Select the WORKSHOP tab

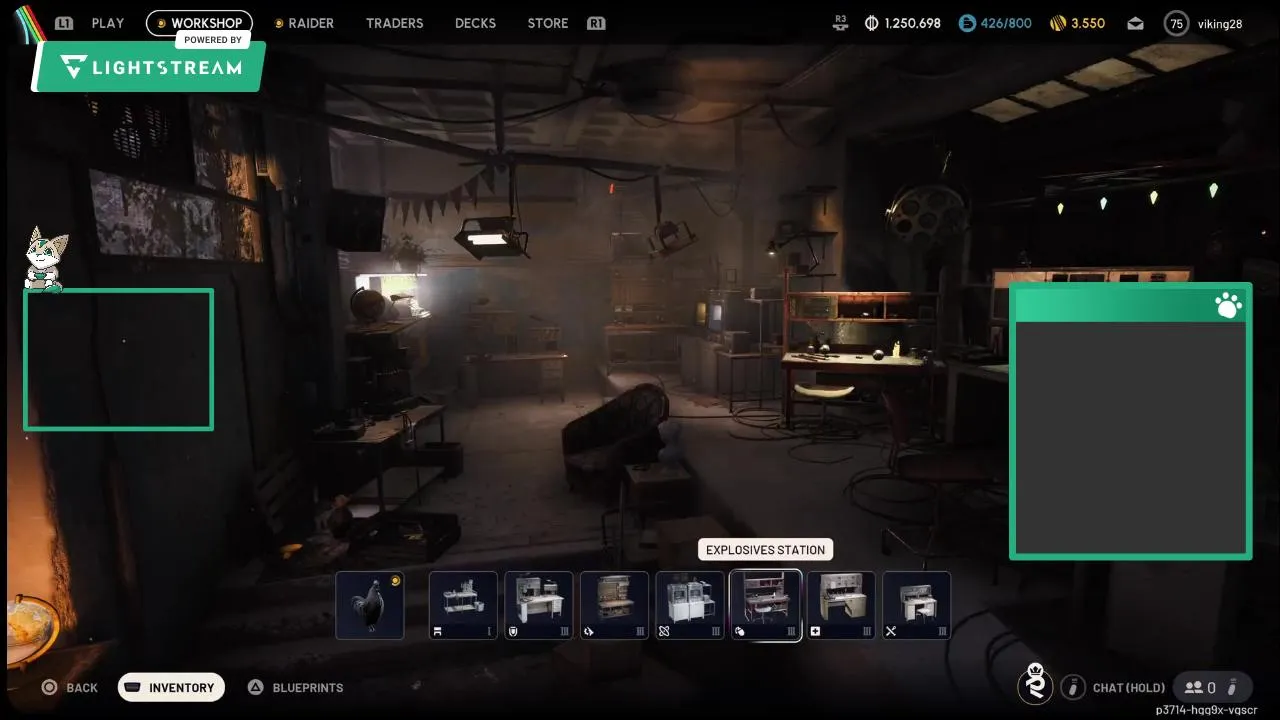pyautogui.click(x=199, y=23)
